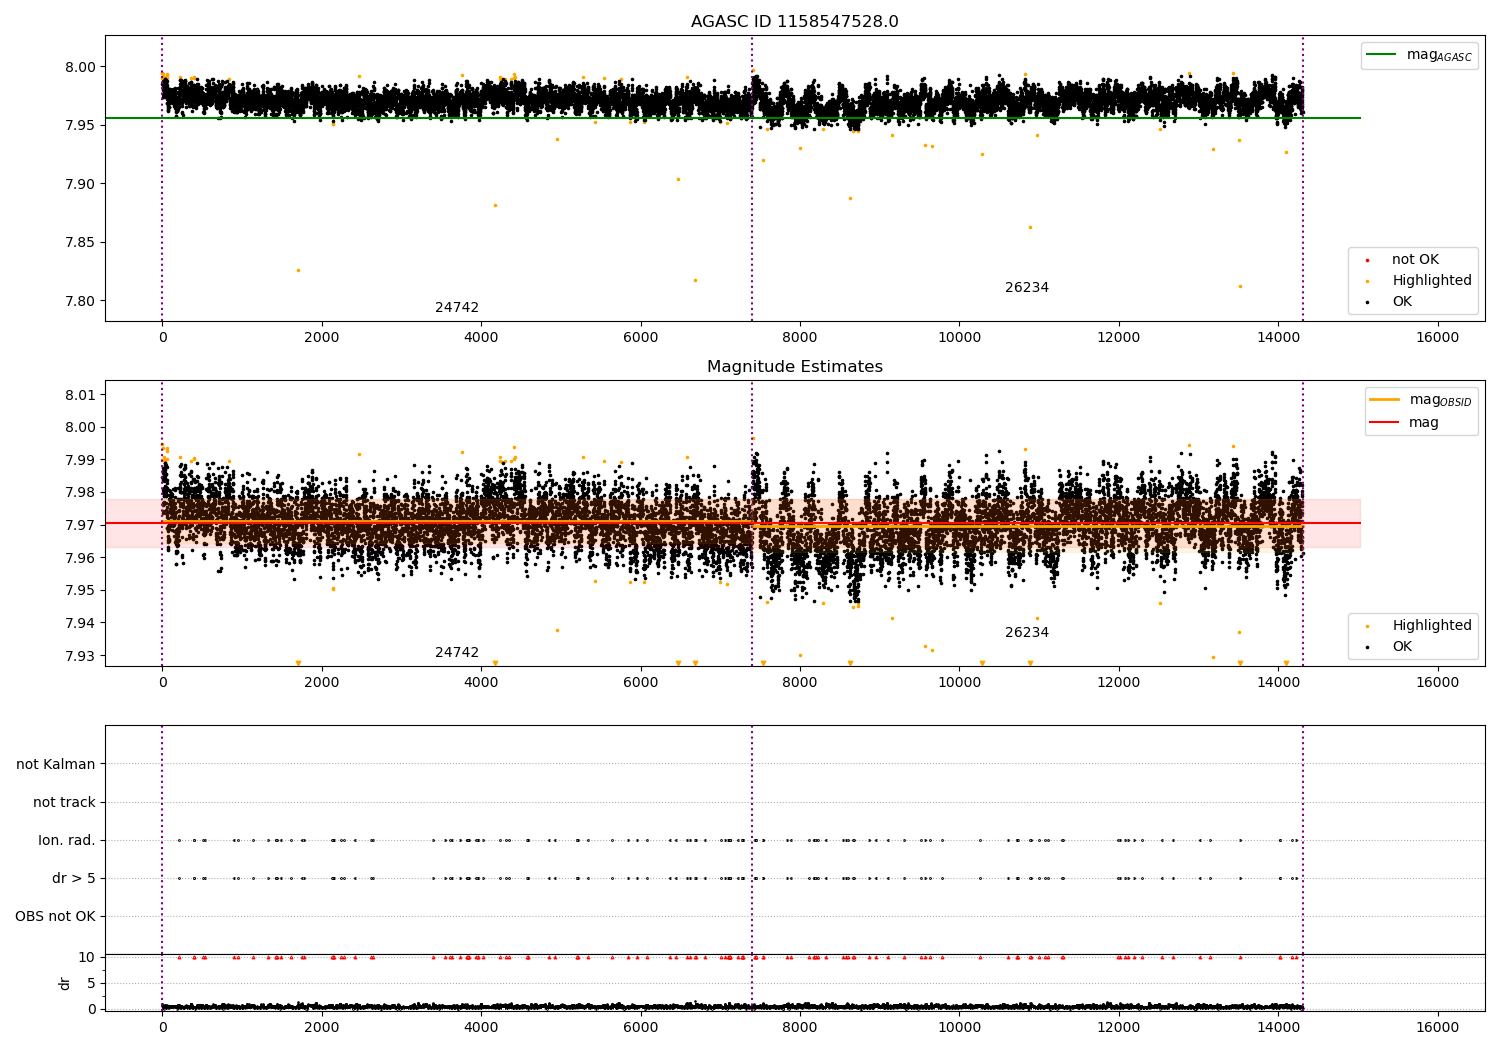
Task: Click '26234' in the Magnitude Estimates panel
Action: [1027, 633]
